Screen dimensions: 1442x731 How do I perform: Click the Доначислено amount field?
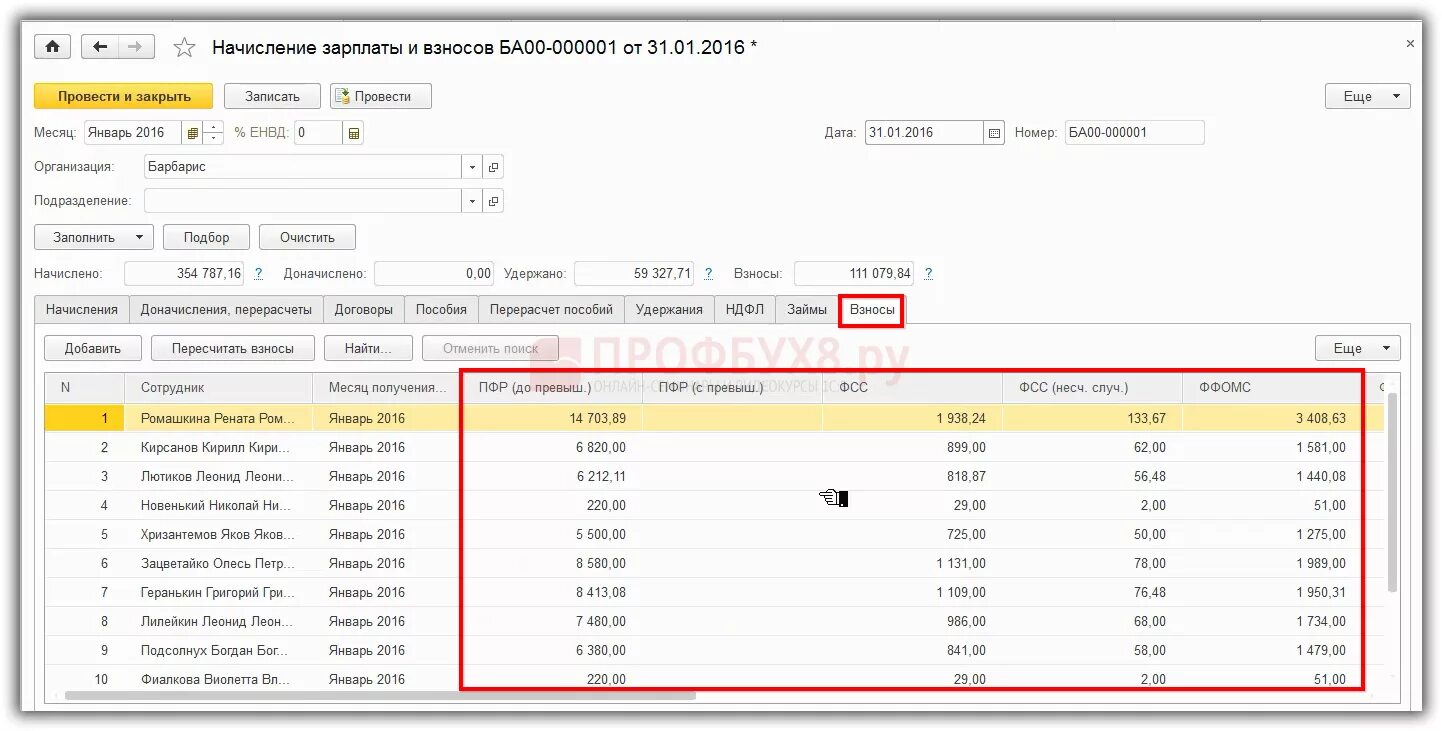click(434, 274)
